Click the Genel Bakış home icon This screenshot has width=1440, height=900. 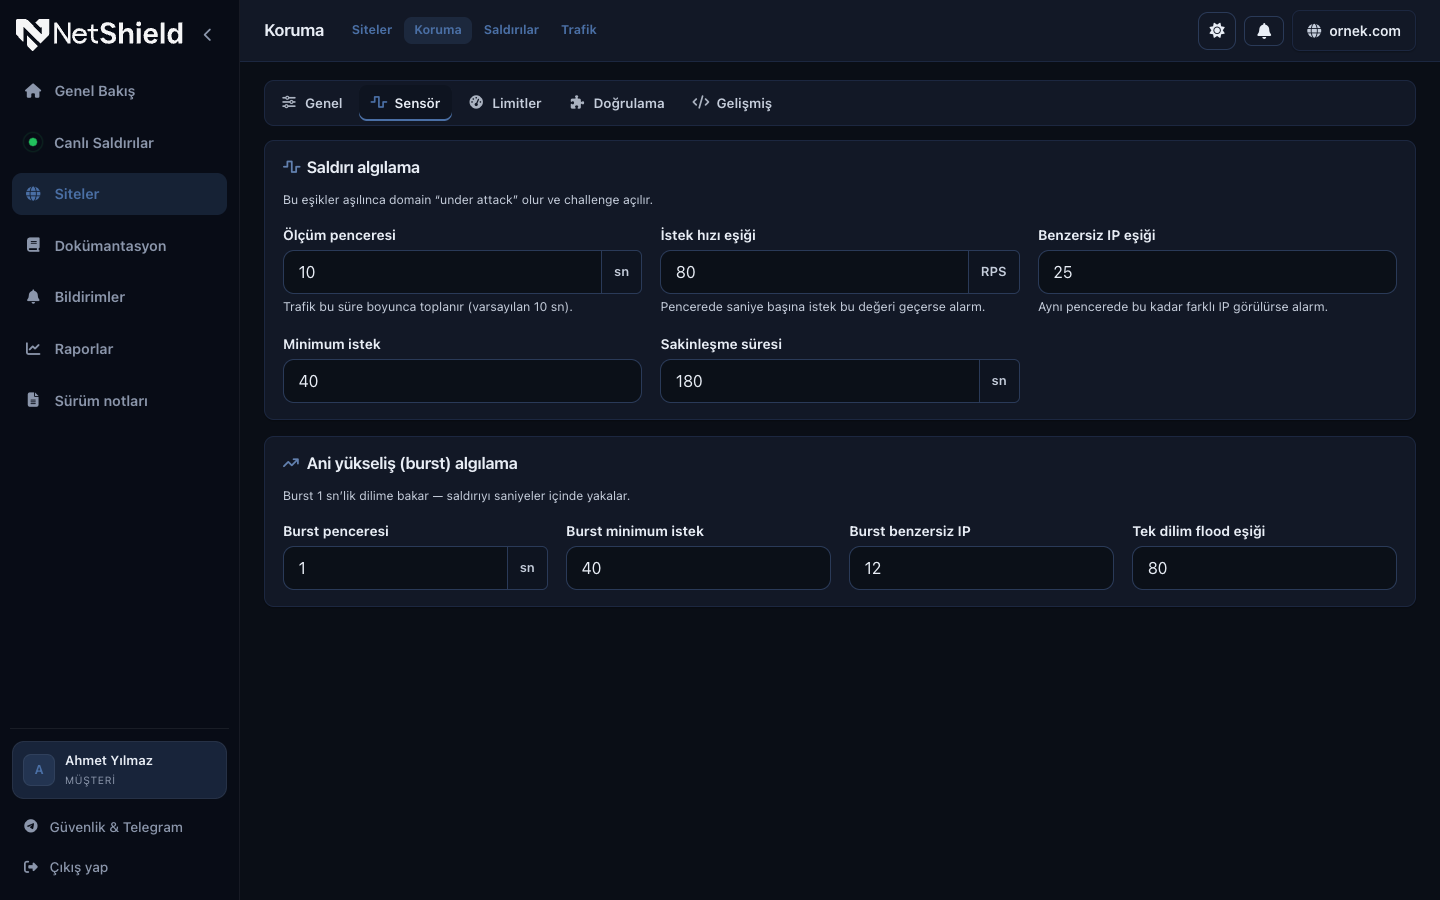(33, 91)
